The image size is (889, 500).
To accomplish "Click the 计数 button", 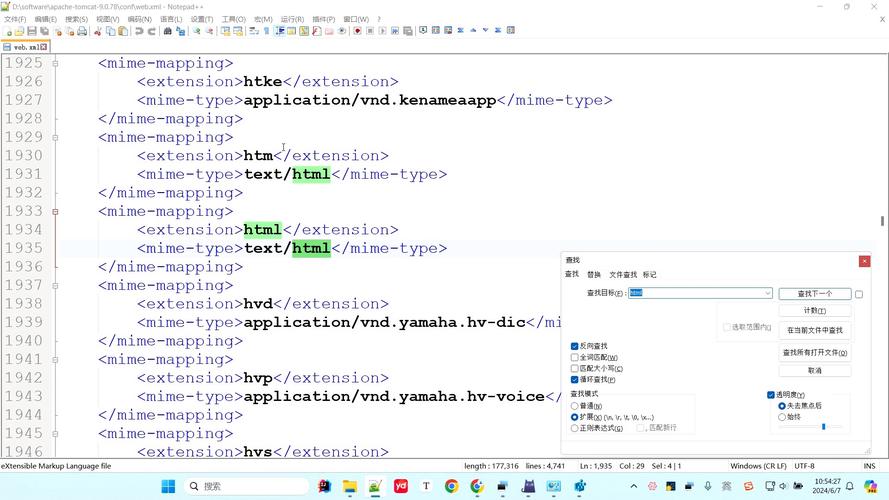I will [815, 311].
